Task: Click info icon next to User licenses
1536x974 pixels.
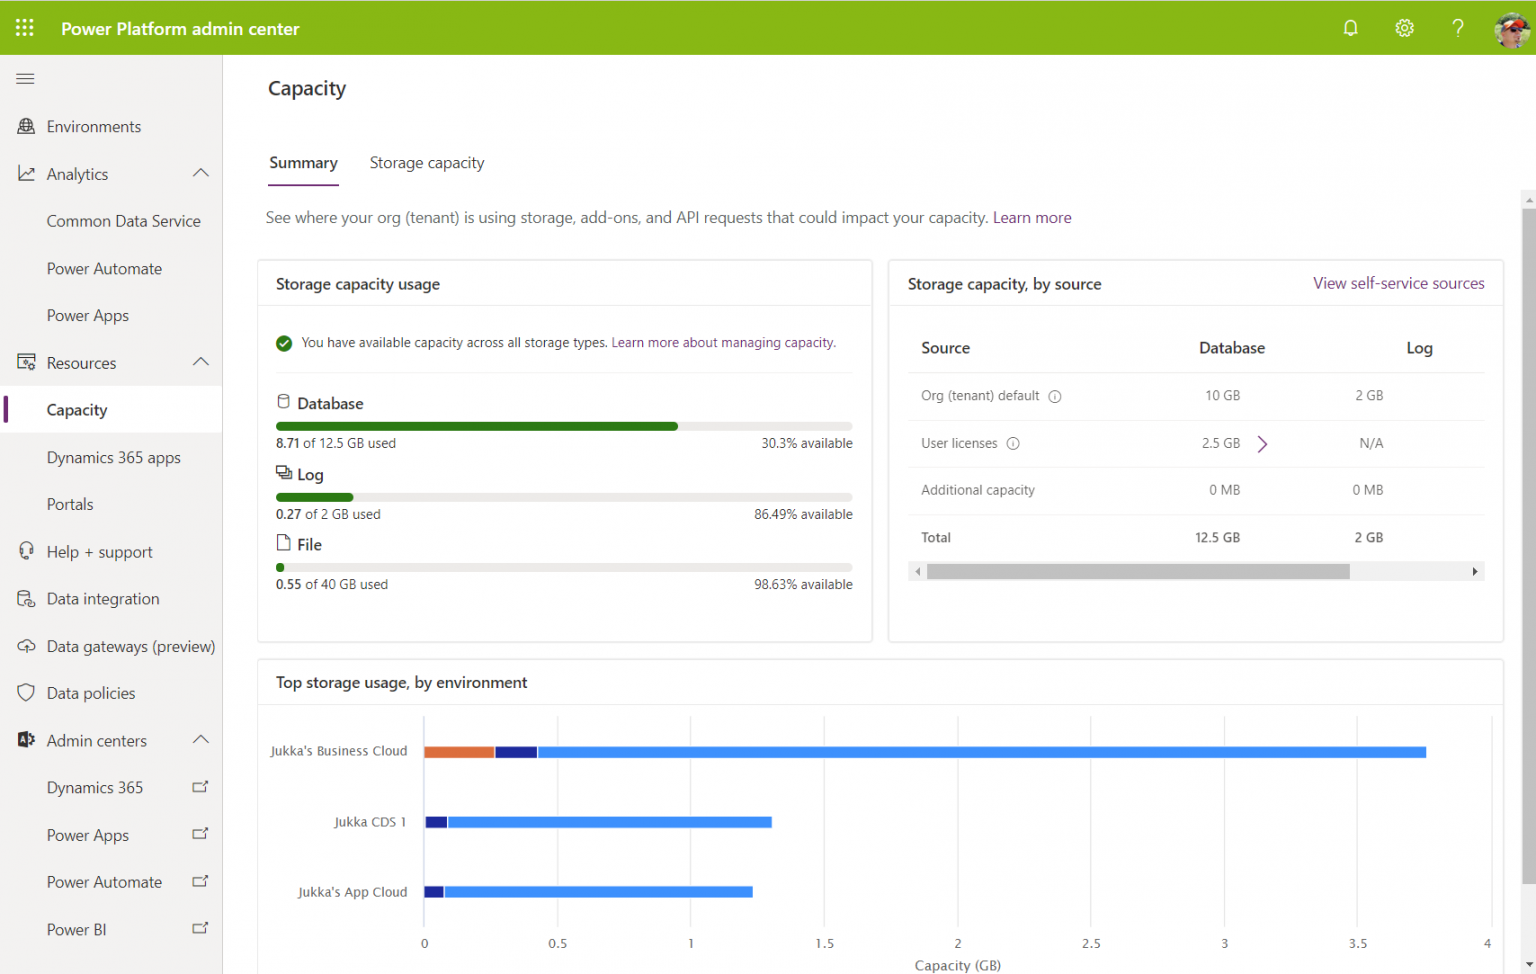Action: click(1013, 443)
